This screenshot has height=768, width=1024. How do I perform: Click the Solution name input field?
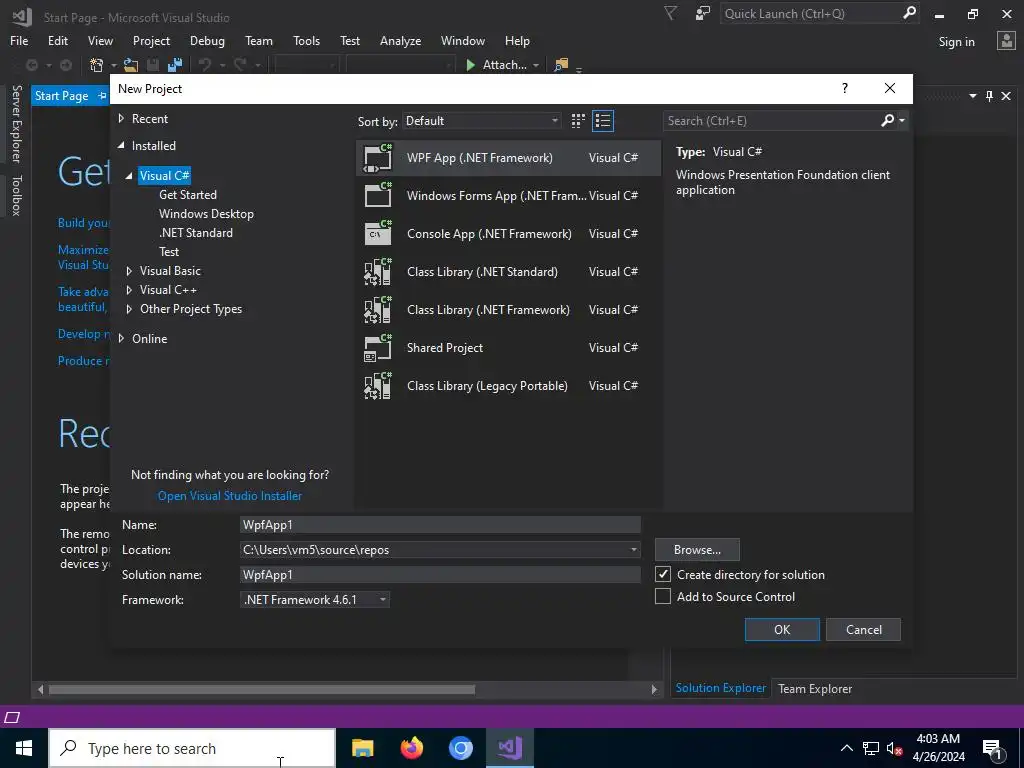[x=440, y=575]
